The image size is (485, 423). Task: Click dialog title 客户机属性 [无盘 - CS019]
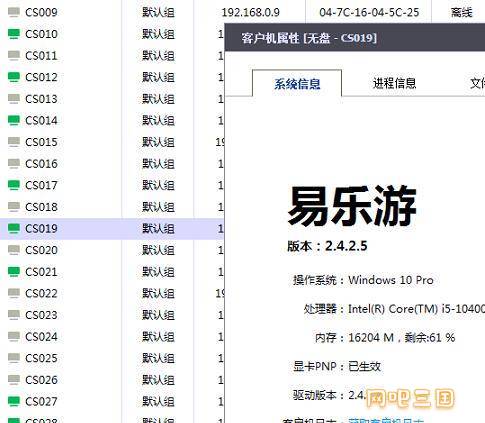(309, 38)
